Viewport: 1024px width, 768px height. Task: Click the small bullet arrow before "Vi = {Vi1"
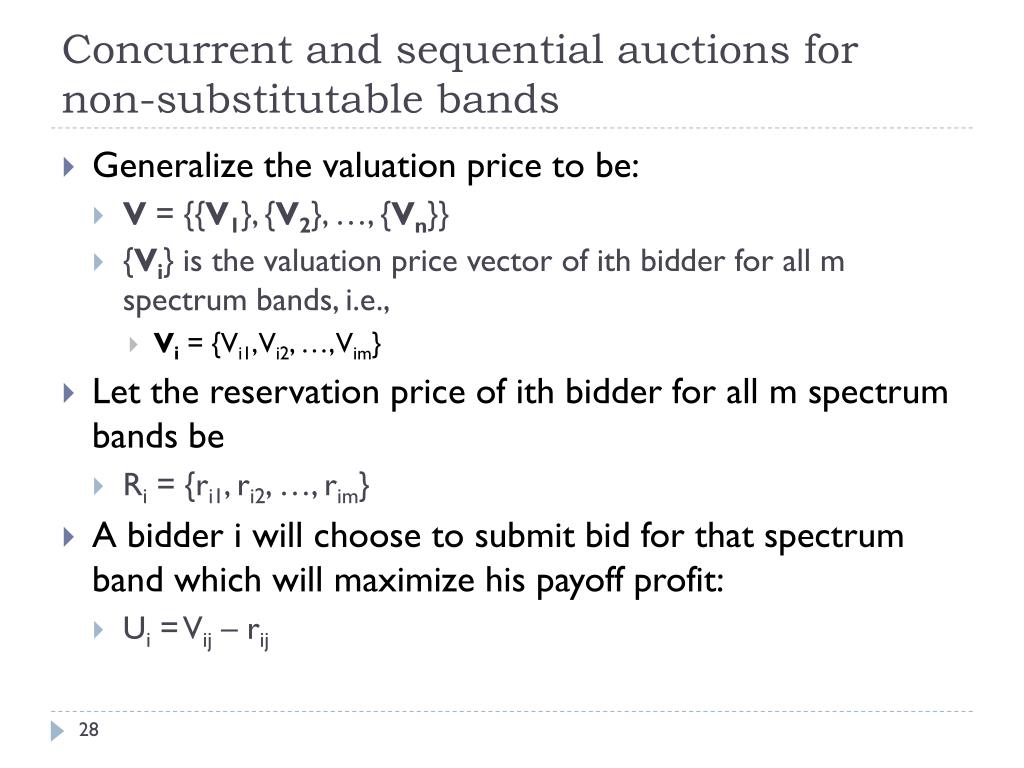pos(133,346)
